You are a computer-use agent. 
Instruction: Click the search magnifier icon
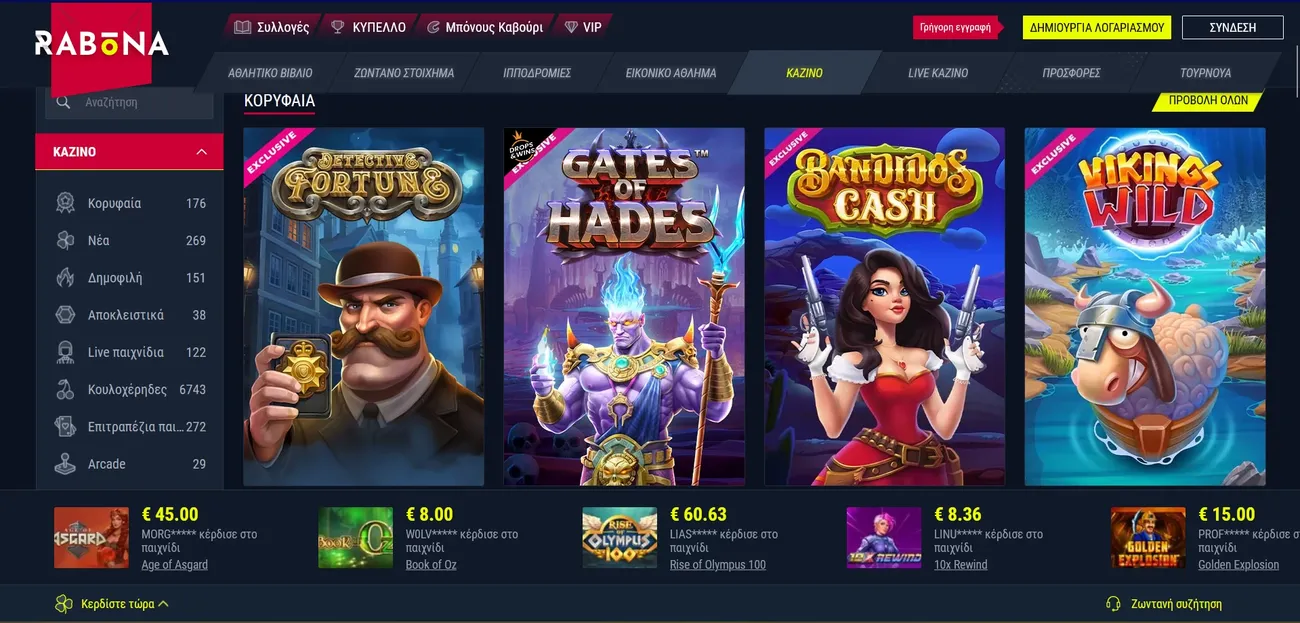(63, 102)
